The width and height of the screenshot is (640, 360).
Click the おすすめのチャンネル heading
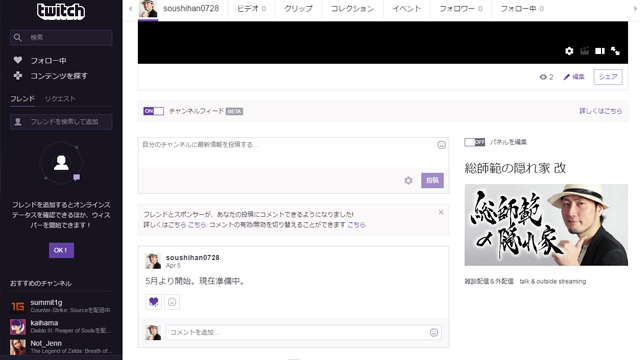click(x=41, y=283)
